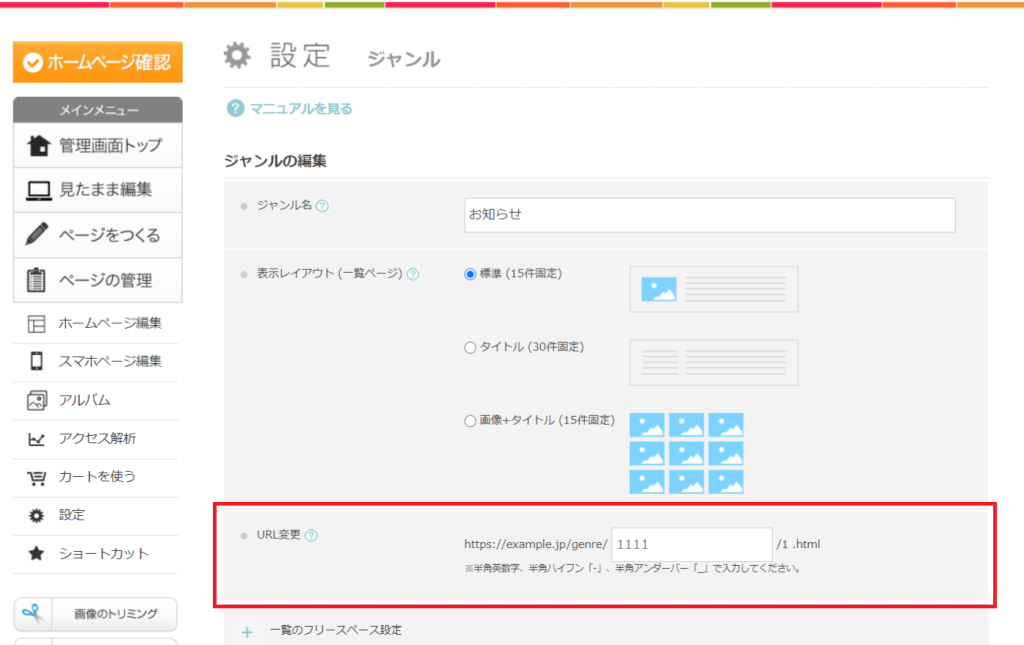The height and width of the screenshot is (645, 1024).
Task: Choose タイトル (30件固定) display layout
Action: coord(470,347)
